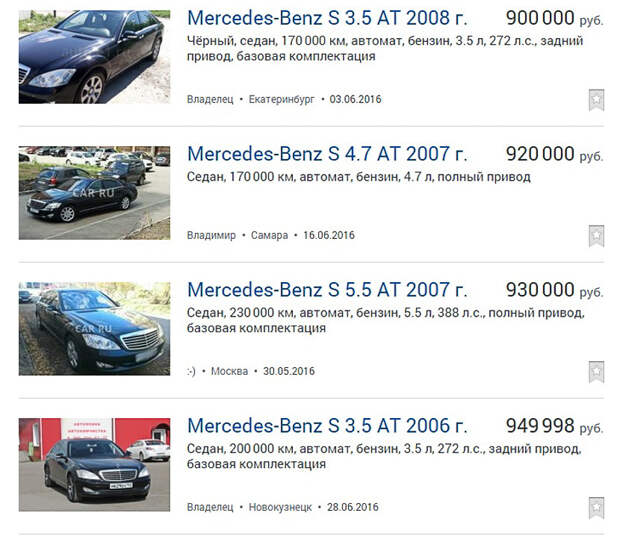Image resolution: width=620 pixels, height=536 pixels.
Task: View photo of the Samara parking lot Mercedes
Action: click(95, 193)
